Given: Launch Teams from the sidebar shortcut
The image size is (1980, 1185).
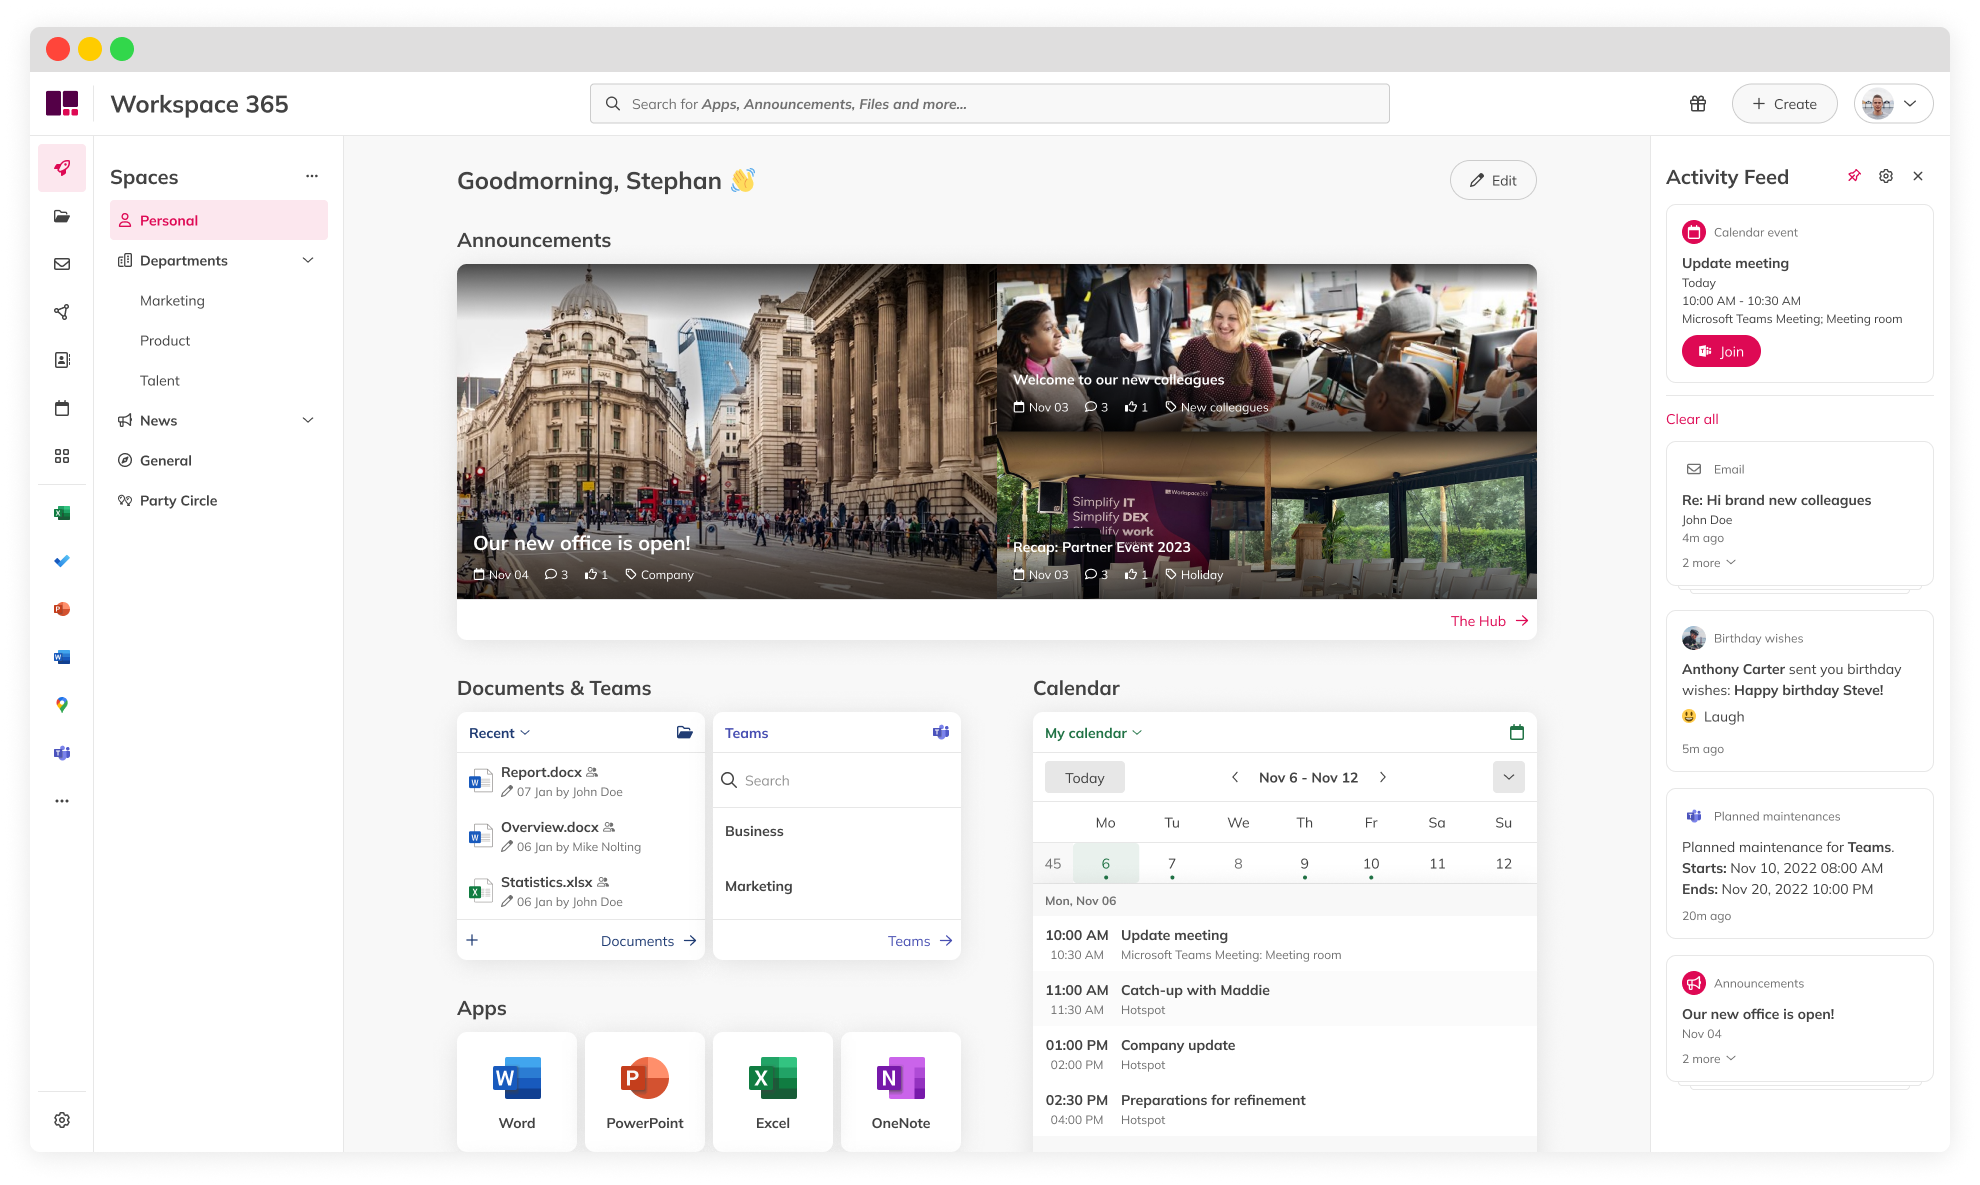Looking at the screenshot, I should 62,753.
